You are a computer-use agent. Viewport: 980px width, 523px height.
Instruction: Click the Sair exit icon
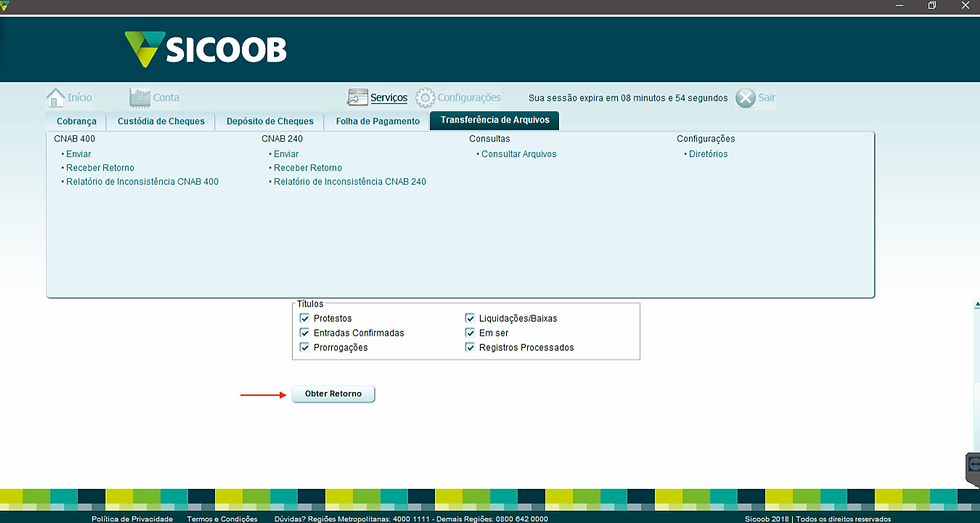(745, 97)
